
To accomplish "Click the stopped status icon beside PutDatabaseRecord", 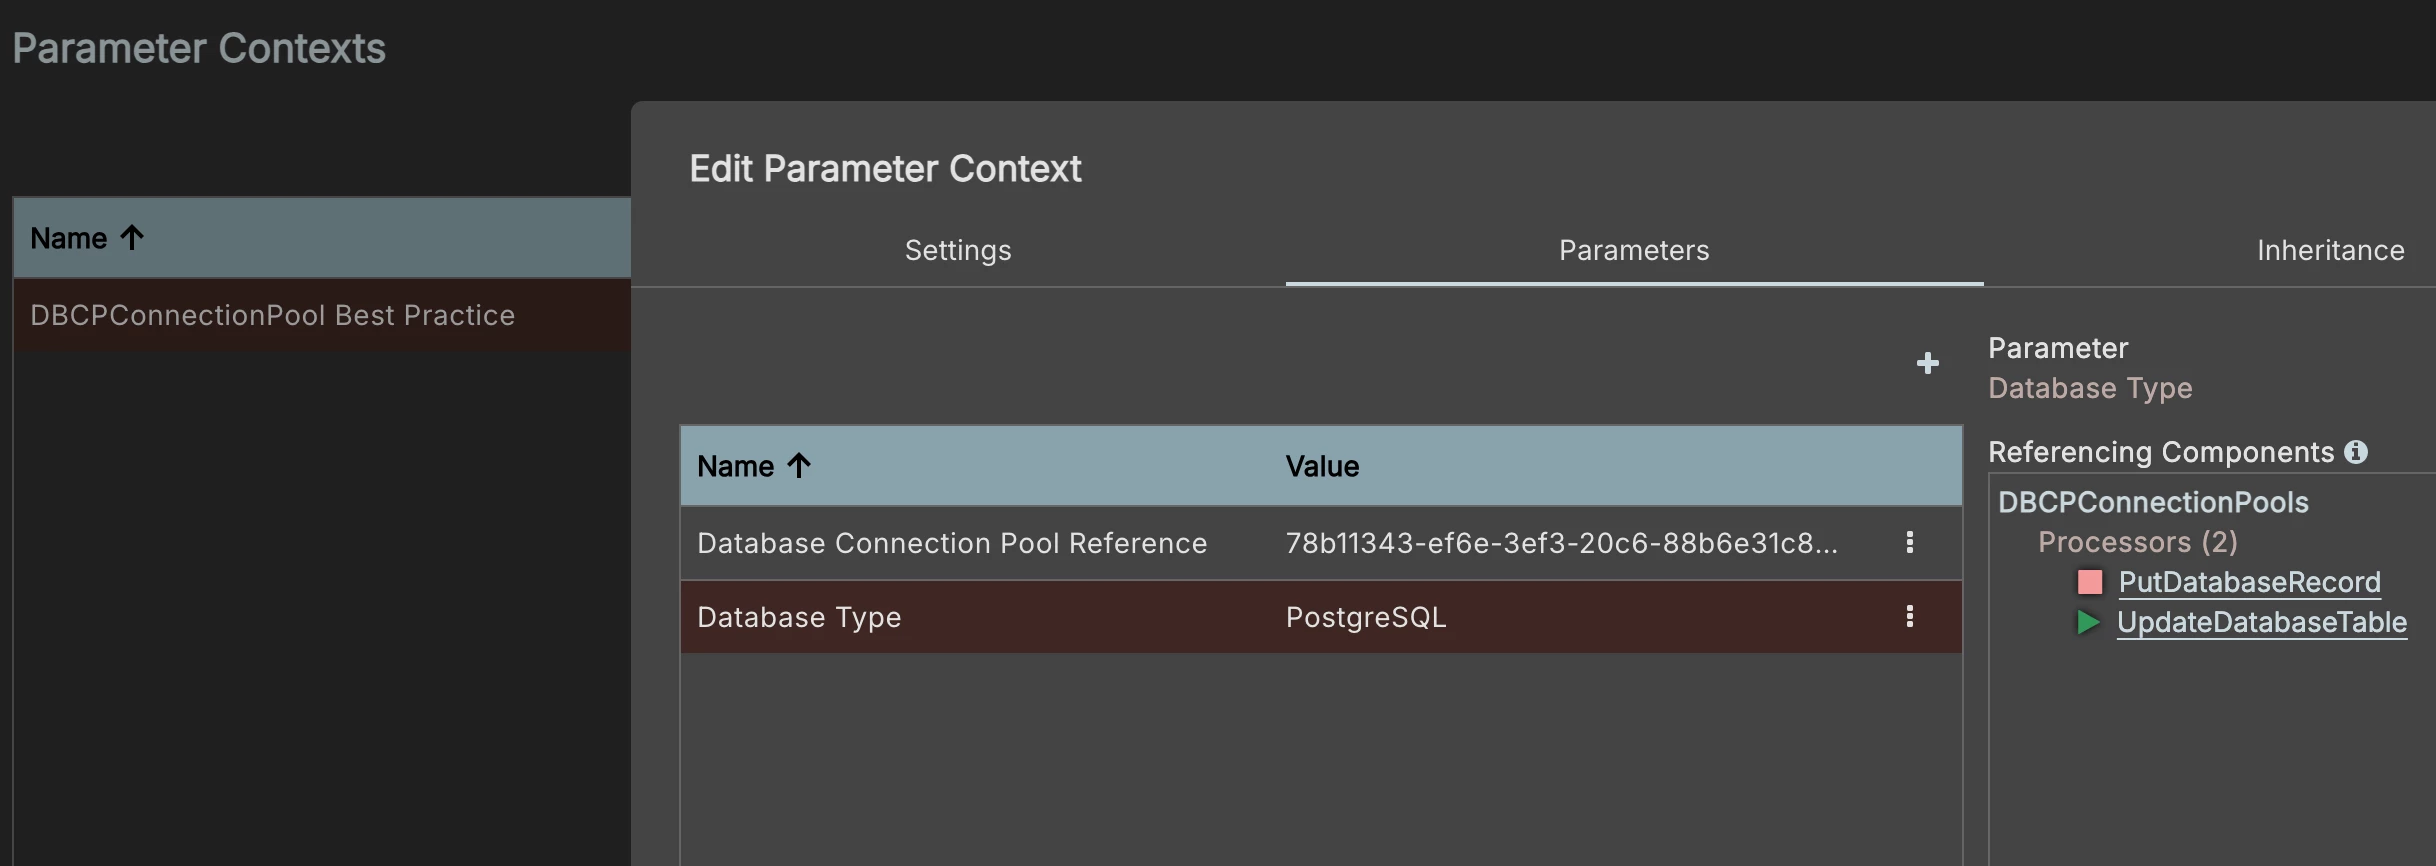I will click(2089, 582).
